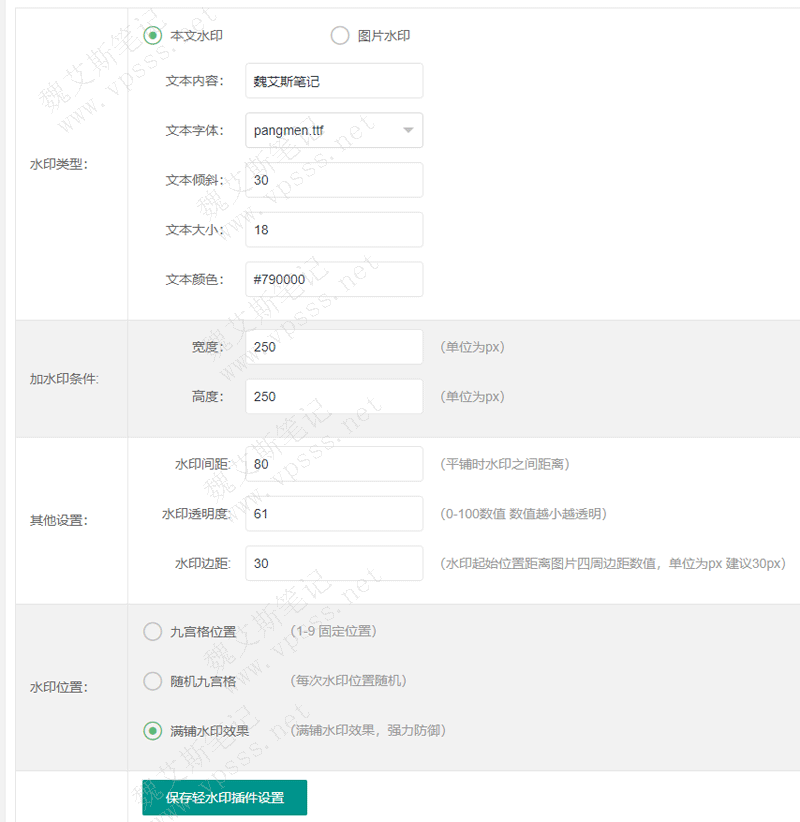Click the 文本颜色 field showing #790000
The image size is (800, 822).
pos(334,280)
